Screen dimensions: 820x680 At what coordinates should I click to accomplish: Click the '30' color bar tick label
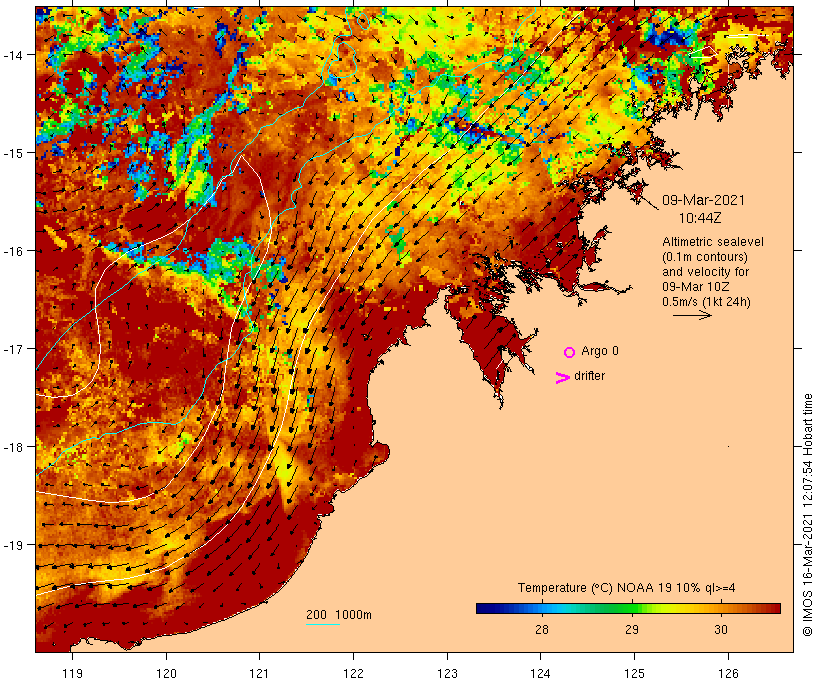pyautogui.click(x=721, y=629)
